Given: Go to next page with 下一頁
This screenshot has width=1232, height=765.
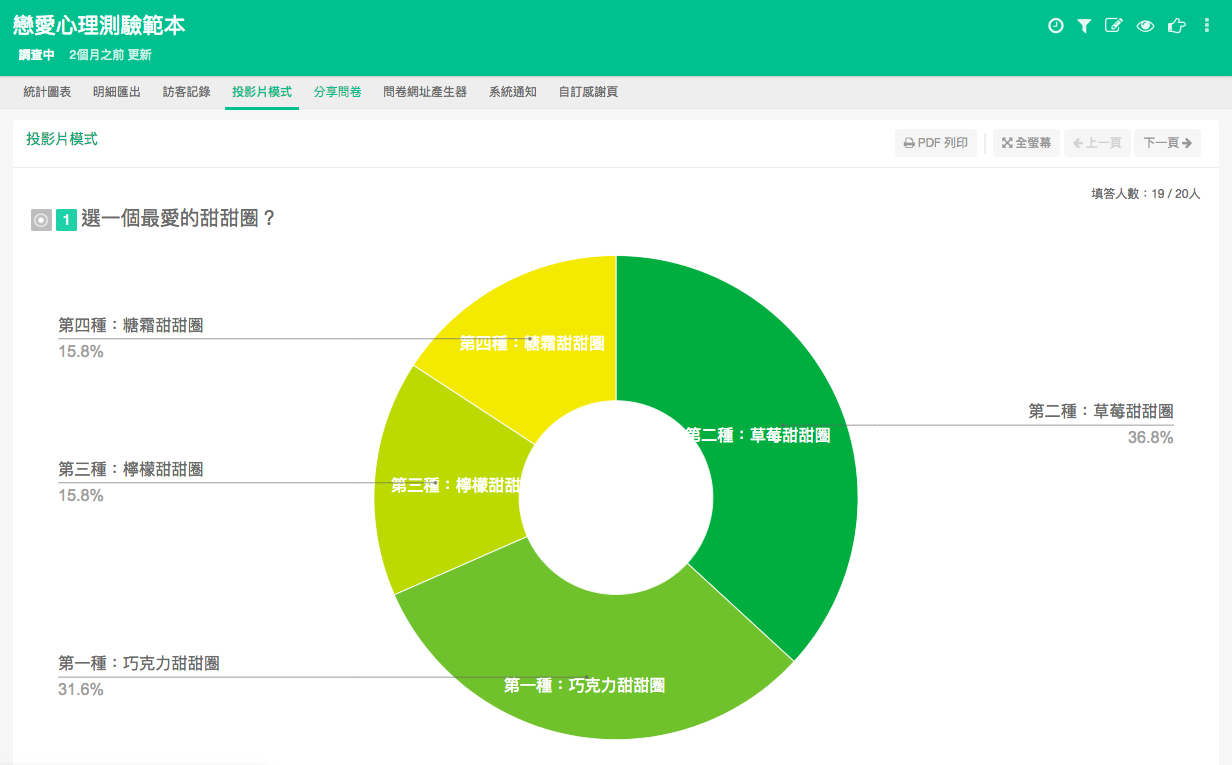Looking at the screenshot, I should pyautogui.click(x=1167, y=143).
